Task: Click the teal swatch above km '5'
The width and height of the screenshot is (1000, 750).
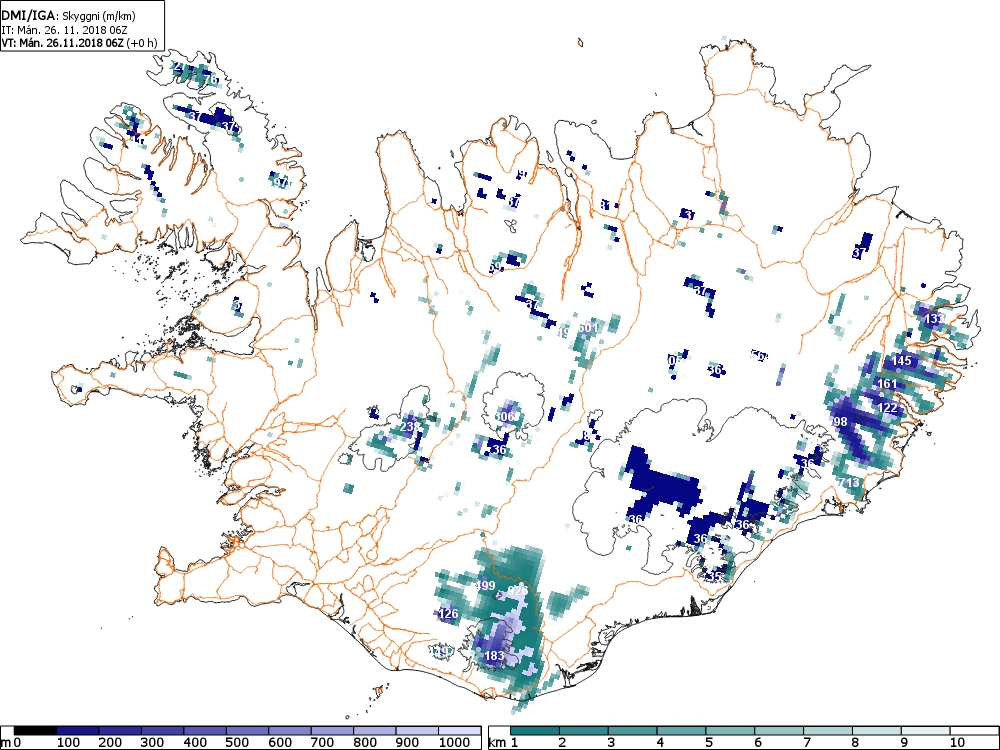Action: point(730,731)
